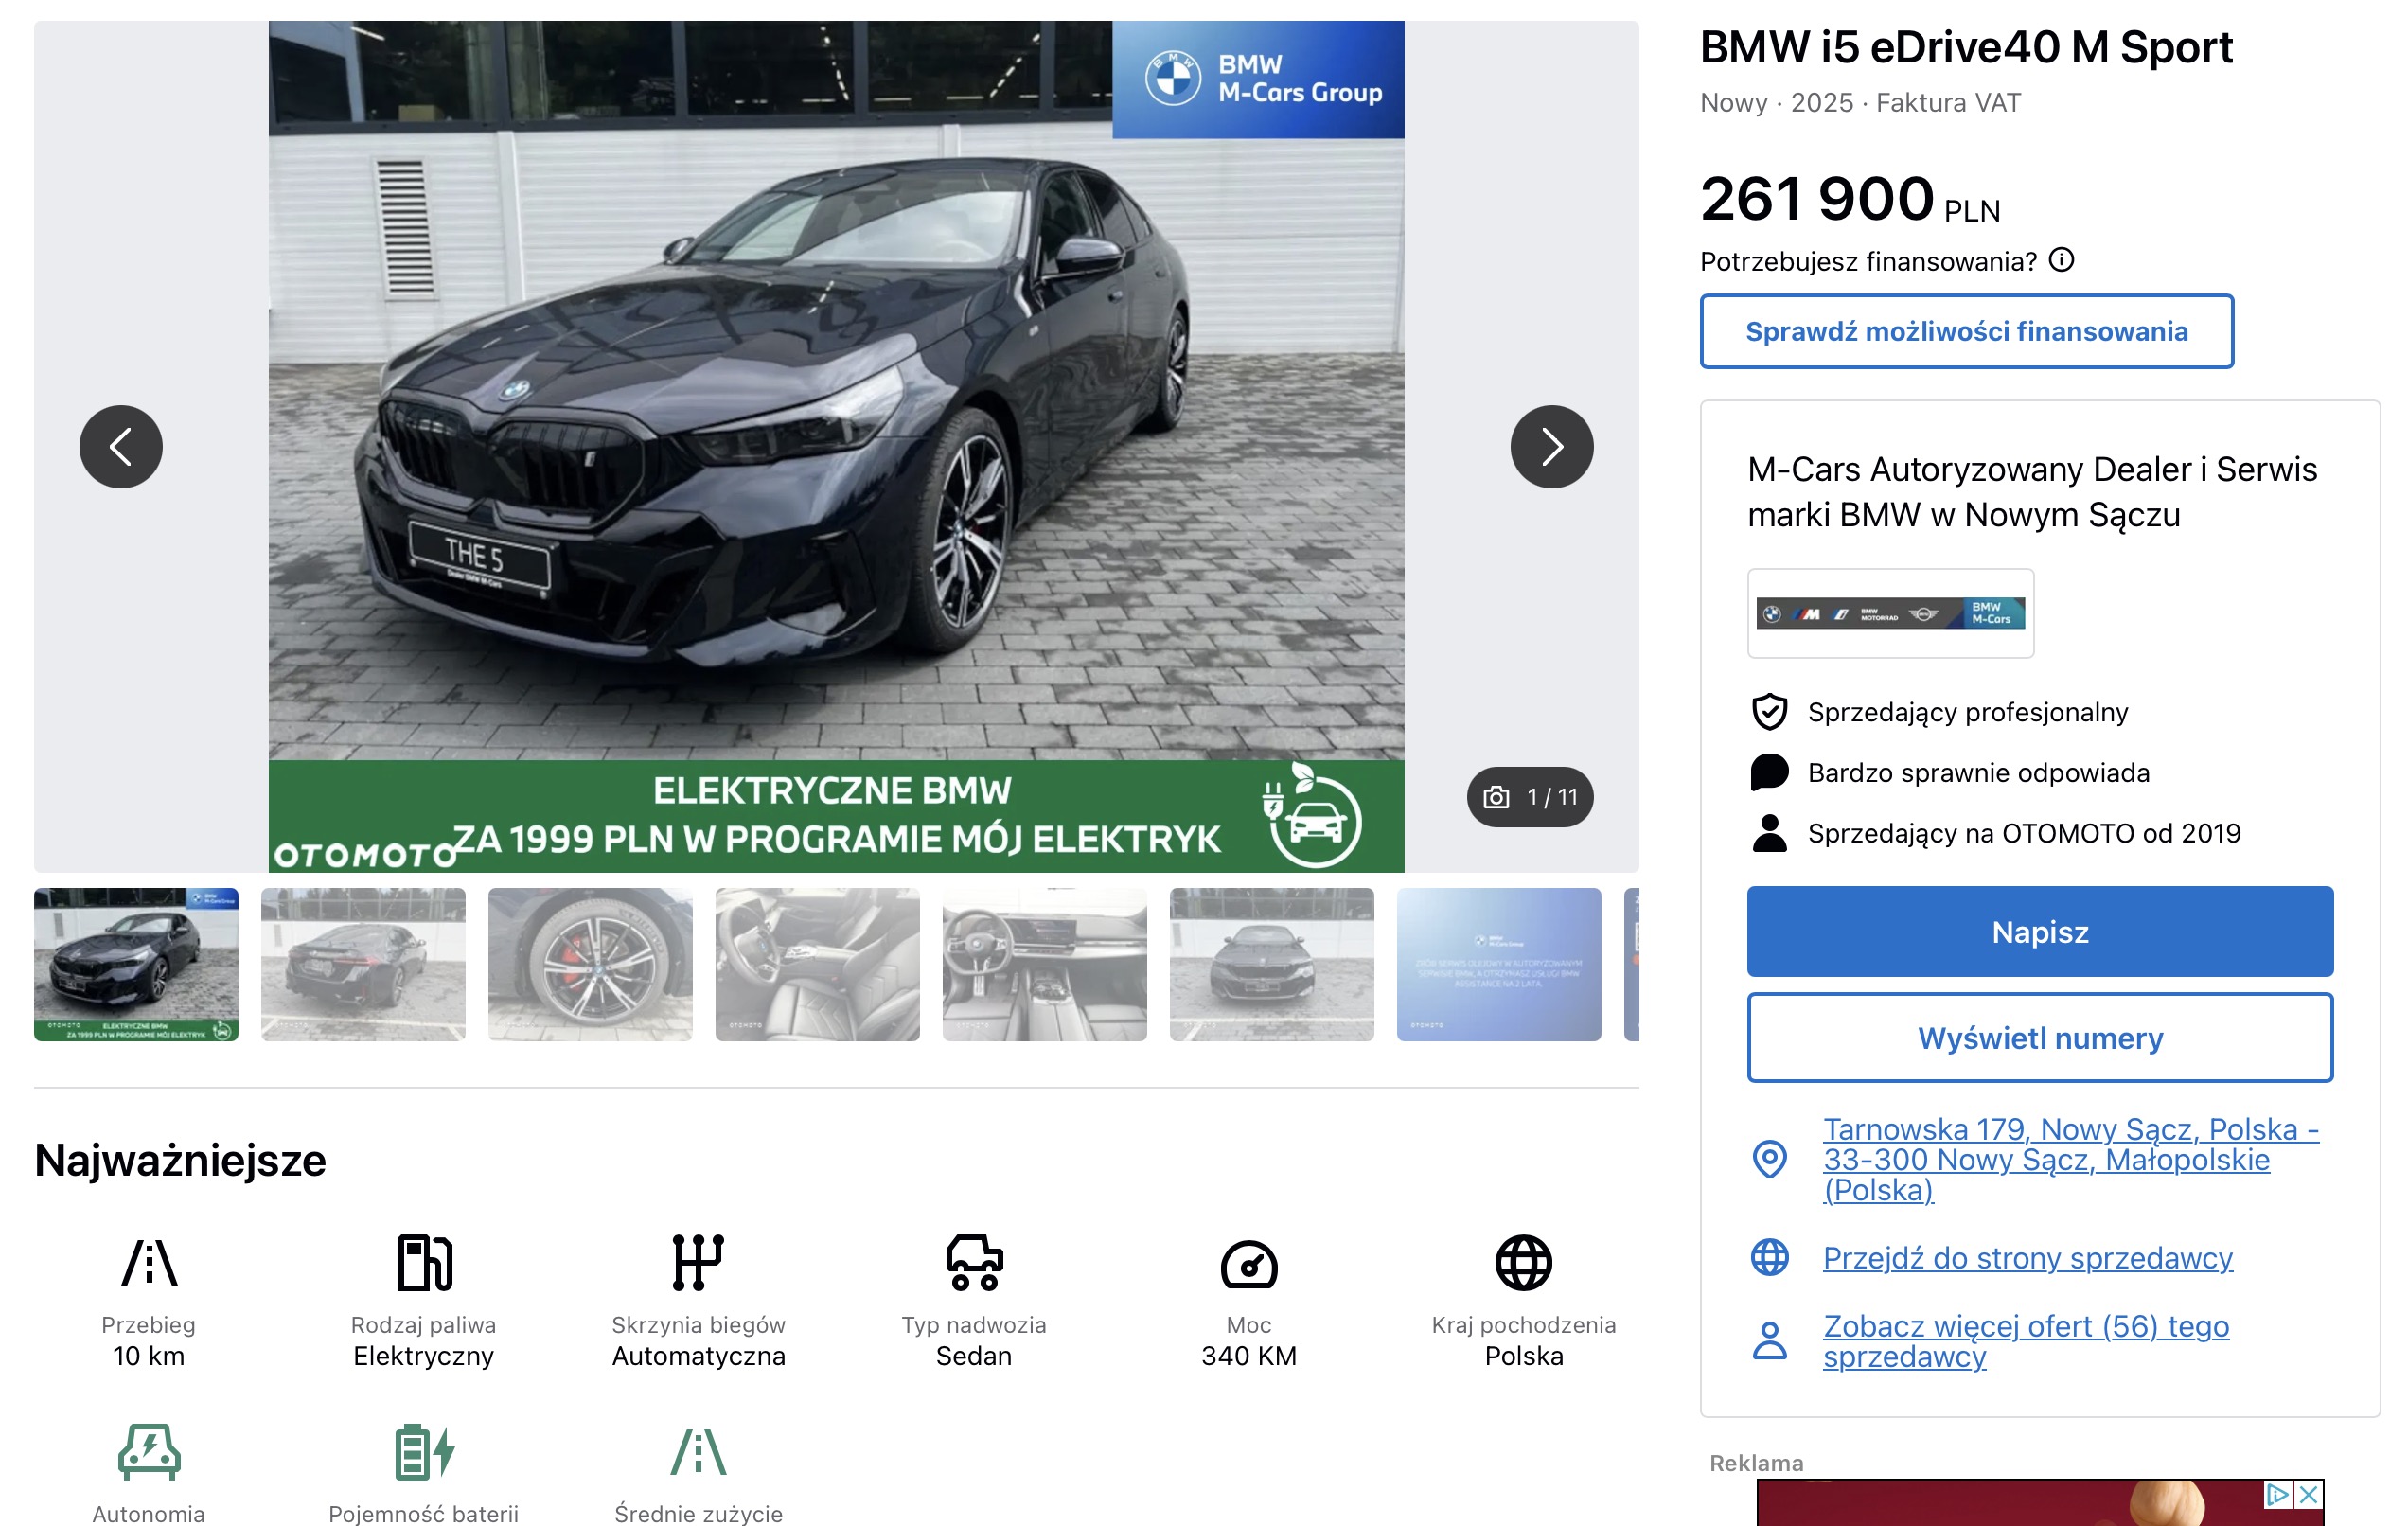Click the Elektryczny fuel type value
Screen dimensions: 2408x1526
coord(424,1356)
